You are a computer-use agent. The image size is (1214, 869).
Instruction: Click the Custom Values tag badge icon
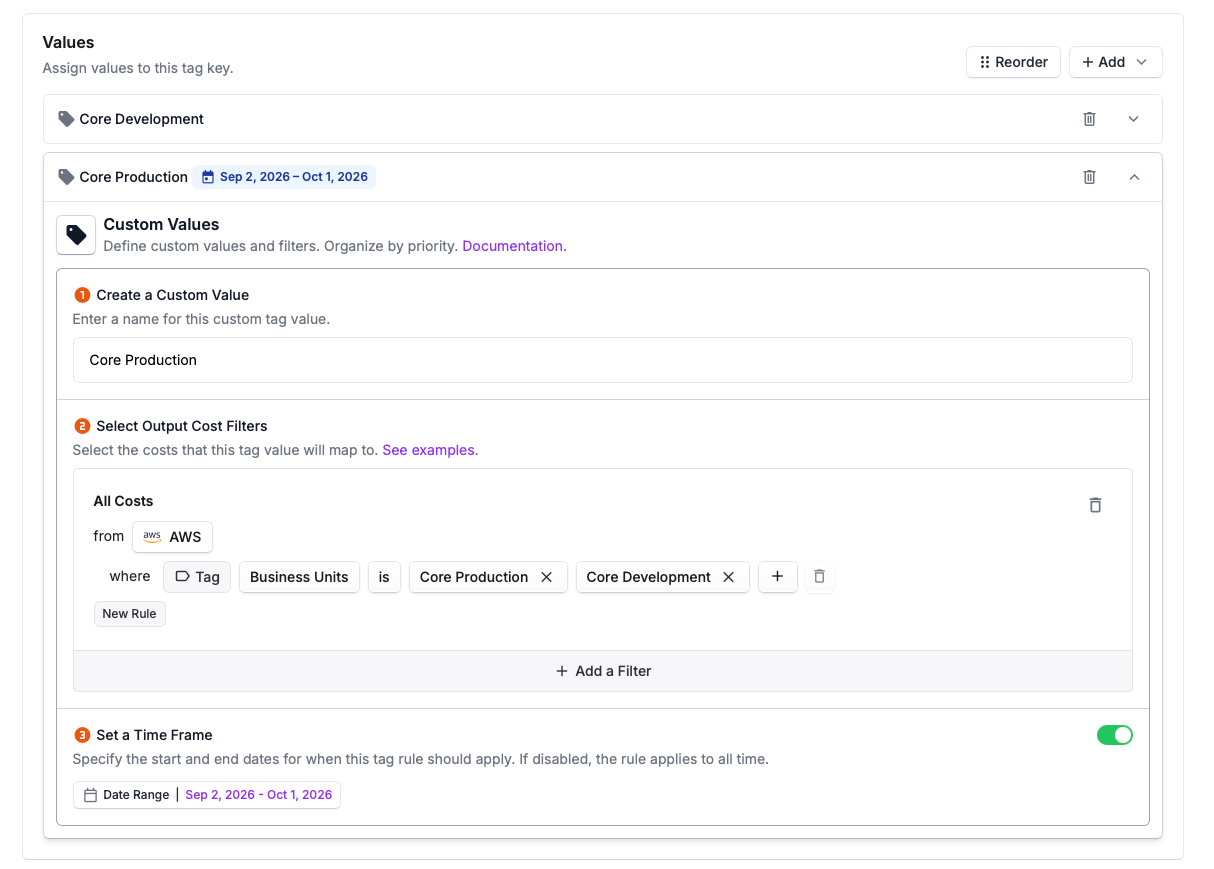pyautogui.click(x=76, y=234)
